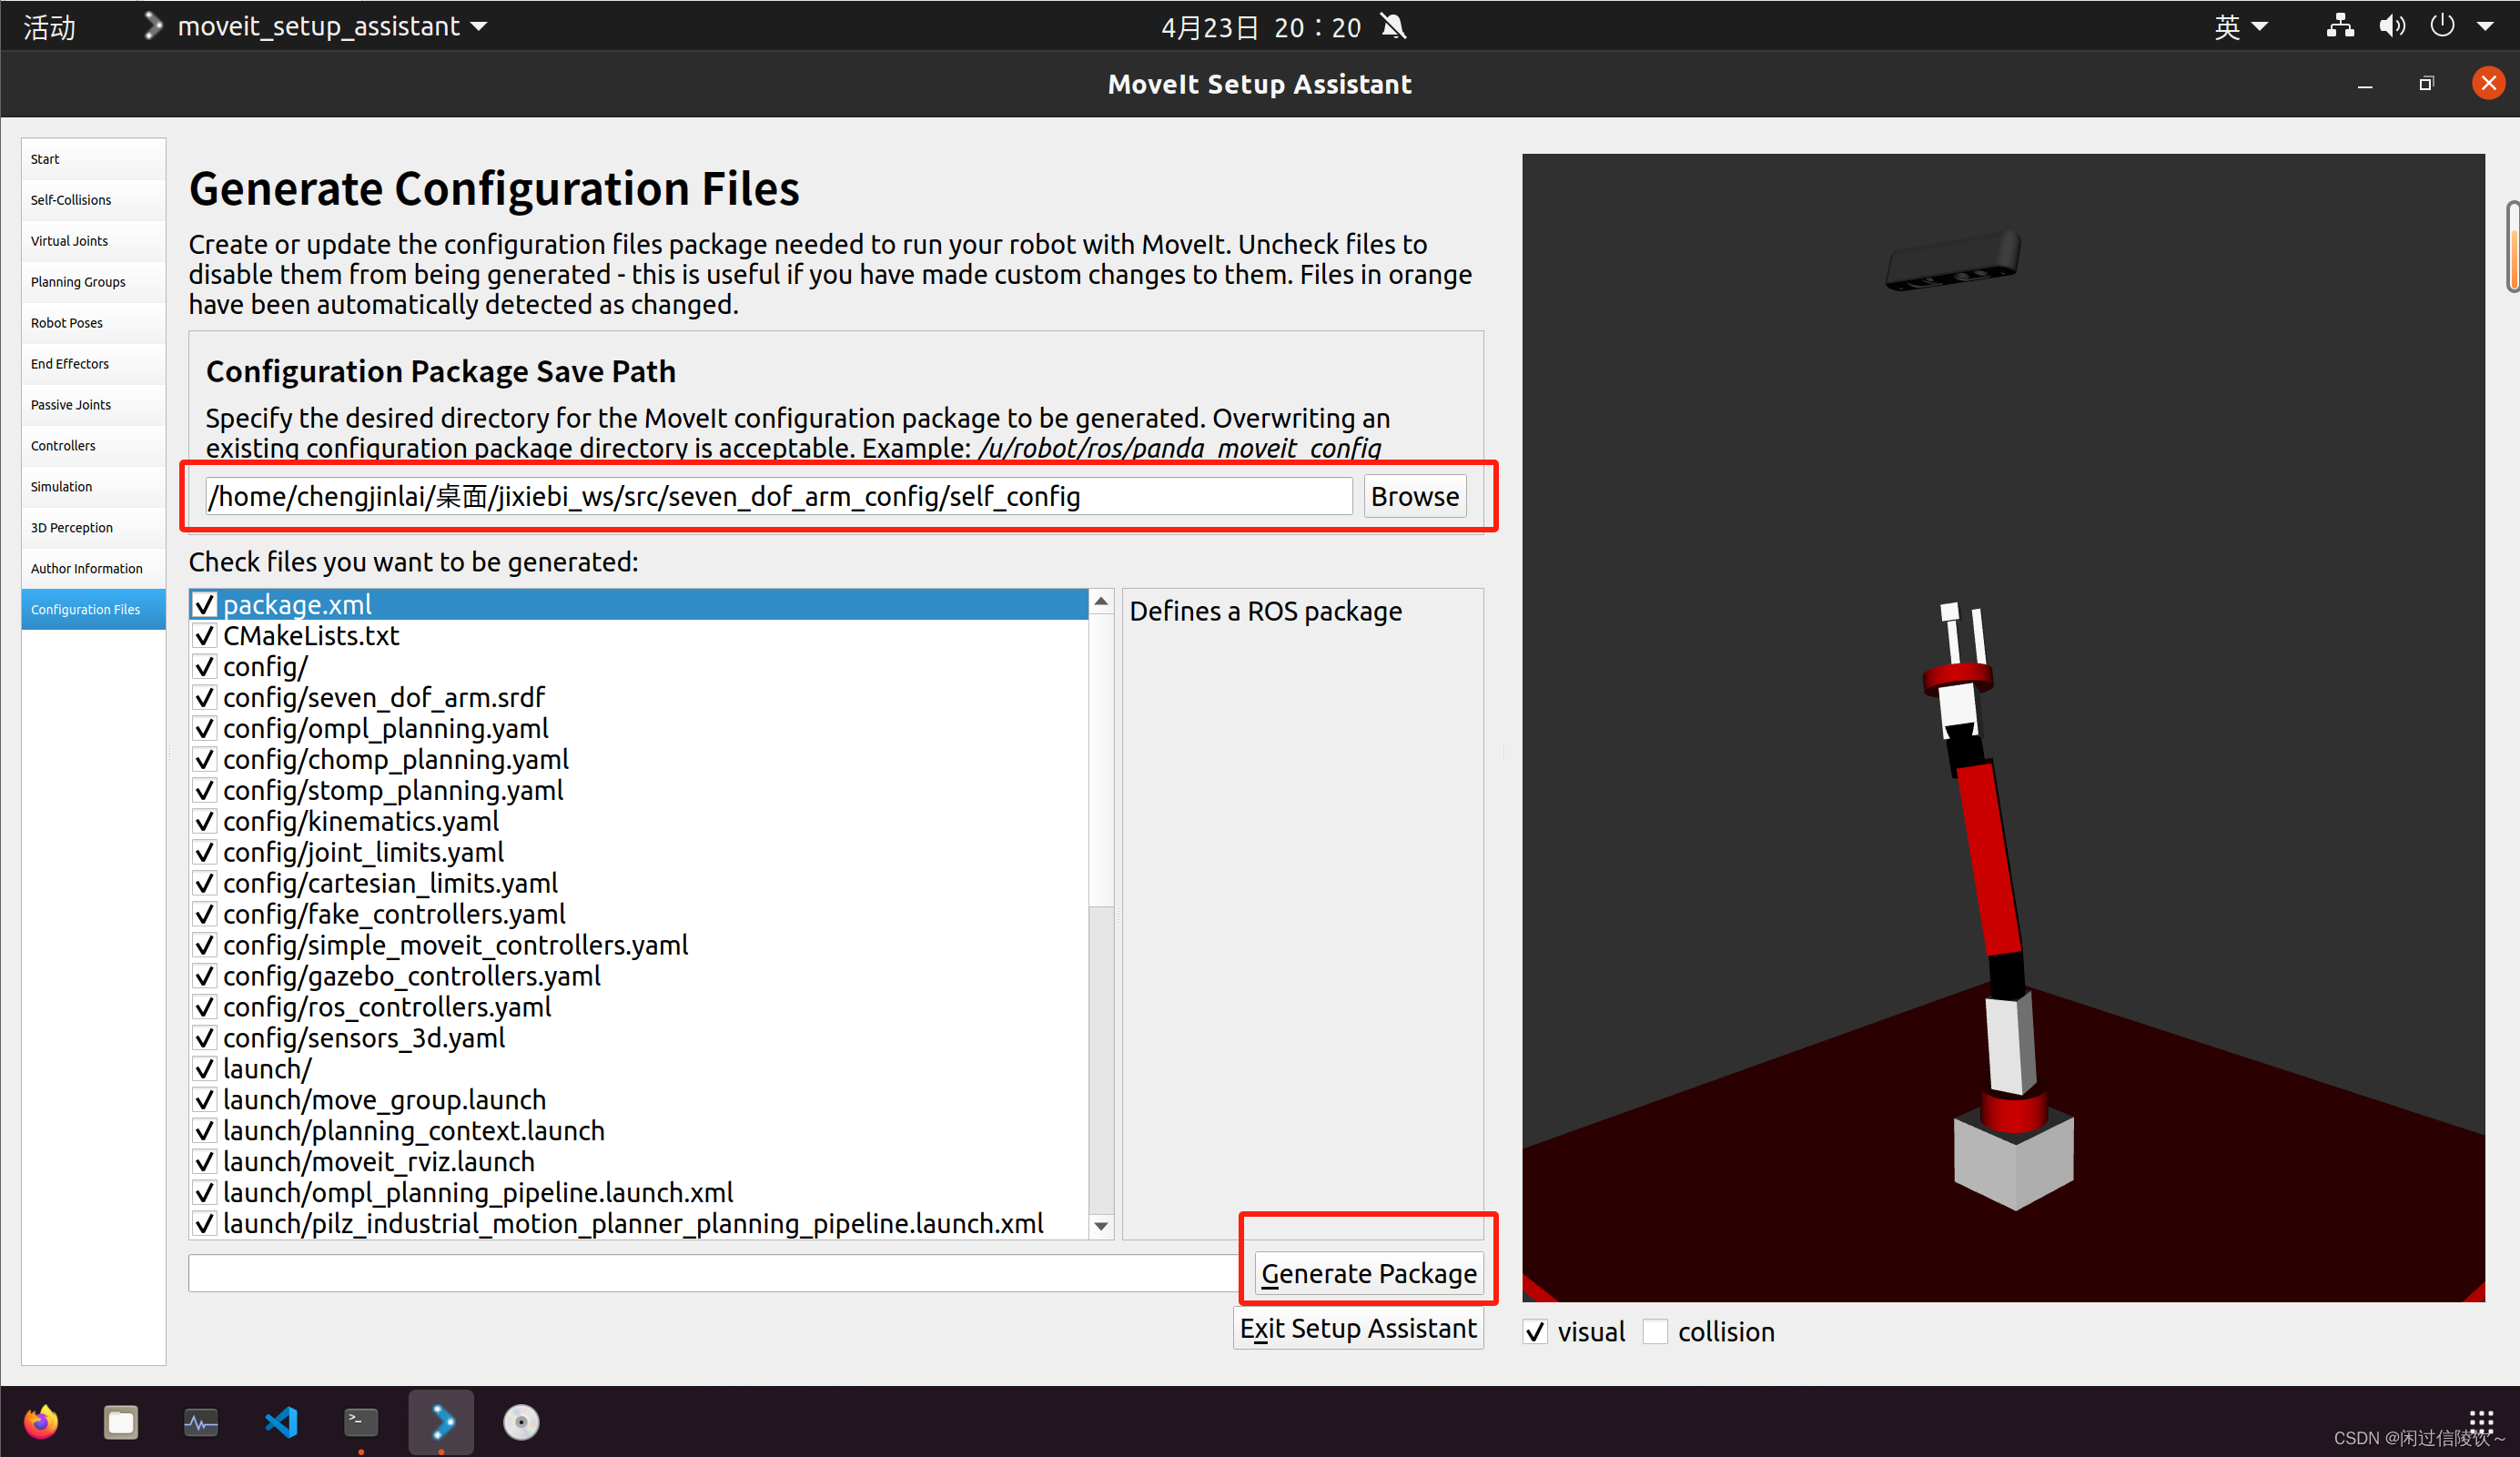2520x1457 pixels.
Task: Click the configuration package path field
Action: [x=778, y=496]
